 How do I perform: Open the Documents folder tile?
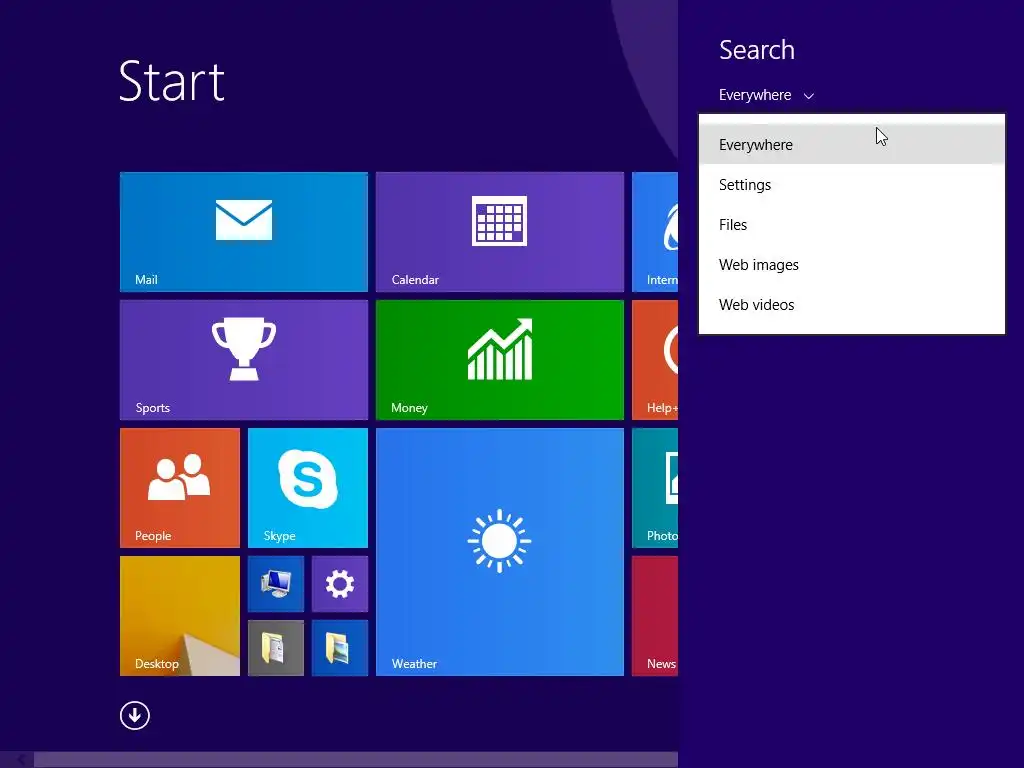pos(276,648)
